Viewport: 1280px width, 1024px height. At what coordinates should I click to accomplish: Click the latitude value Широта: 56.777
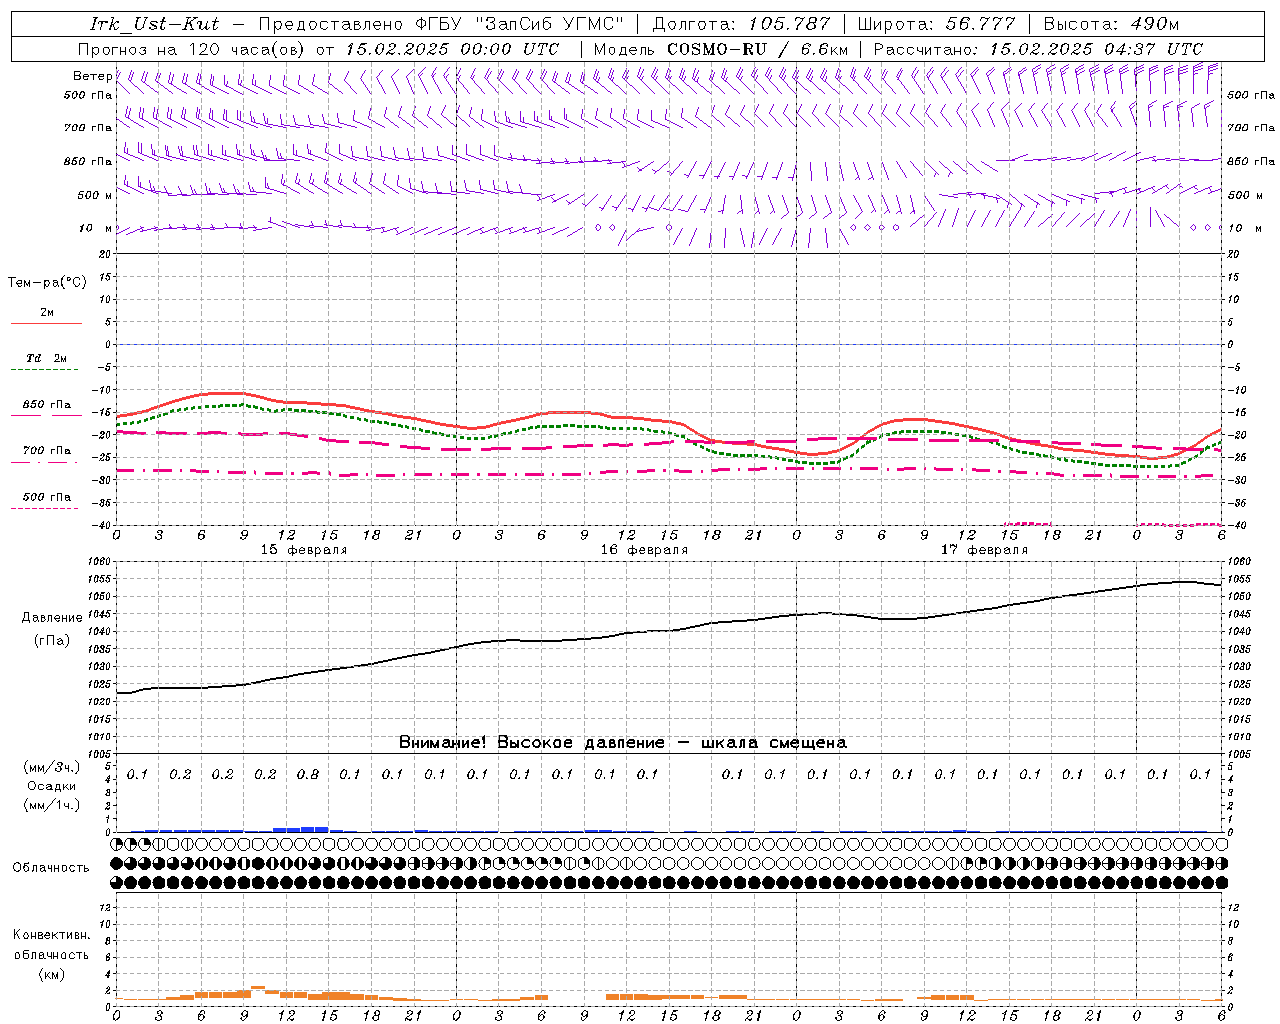937,24
